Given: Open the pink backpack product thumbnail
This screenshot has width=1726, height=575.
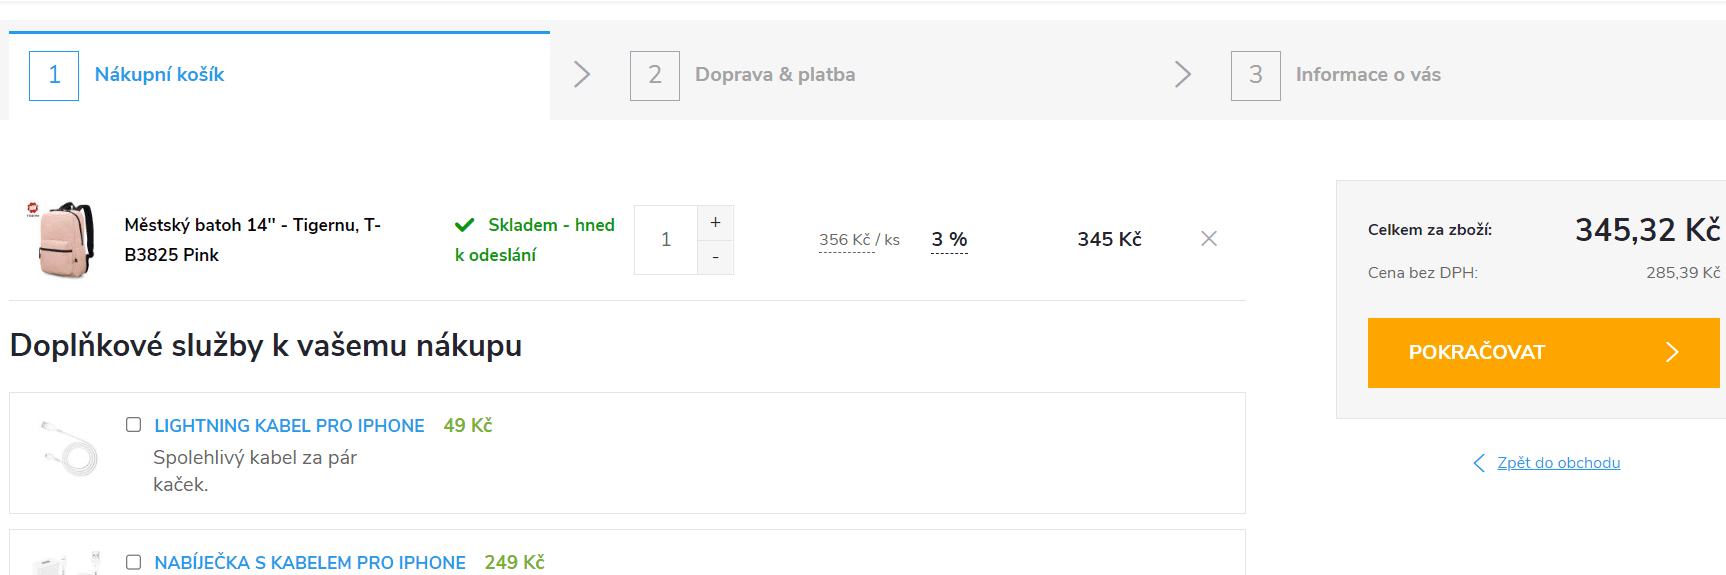Looking at the screenshot, I should click(x=60, y=239).
